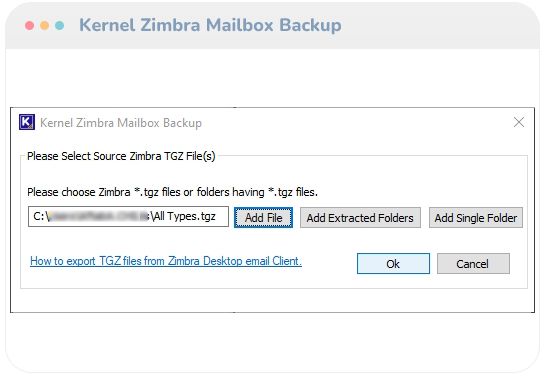Click the teal dot in the header
The width and height of the screenshot is (545, 380).
[59, 25]
